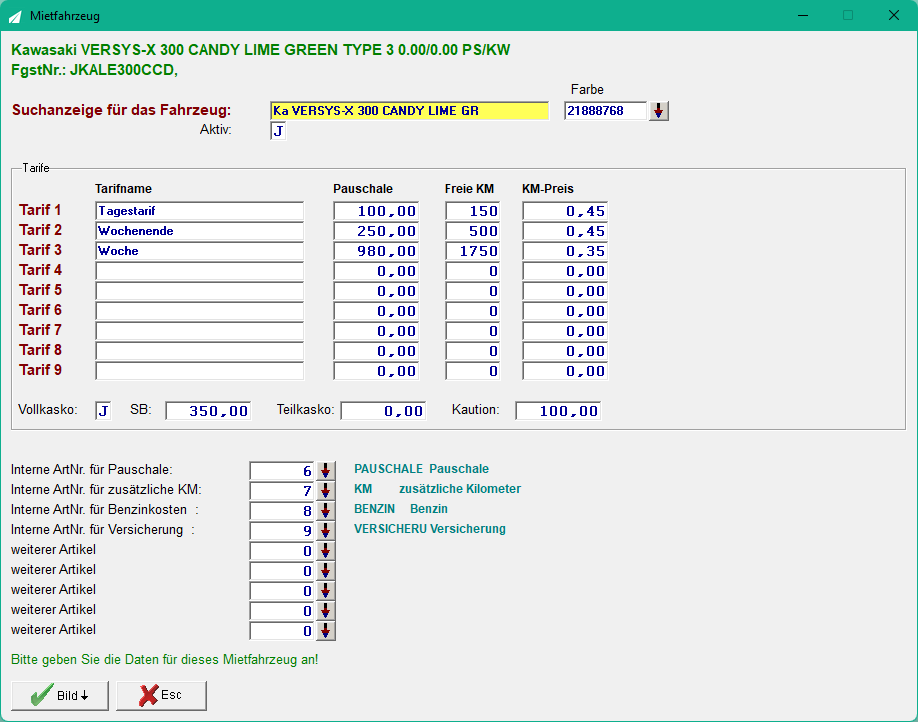Image resolution: width=918 pixels, height=722 pixels.
Task: Click Tarif 2 KM-Preis field
Action: point(565,231)
